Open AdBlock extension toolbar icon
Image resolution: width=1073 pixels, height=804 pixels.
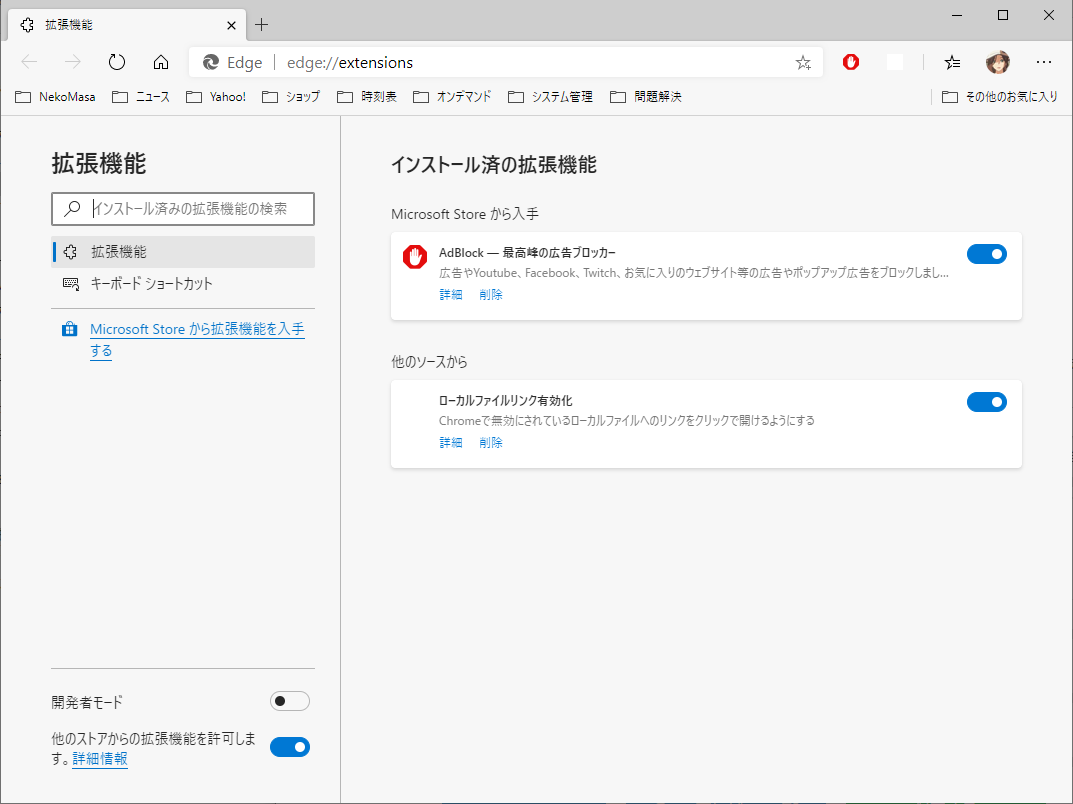pyautogui.click(x=851, y=62)
